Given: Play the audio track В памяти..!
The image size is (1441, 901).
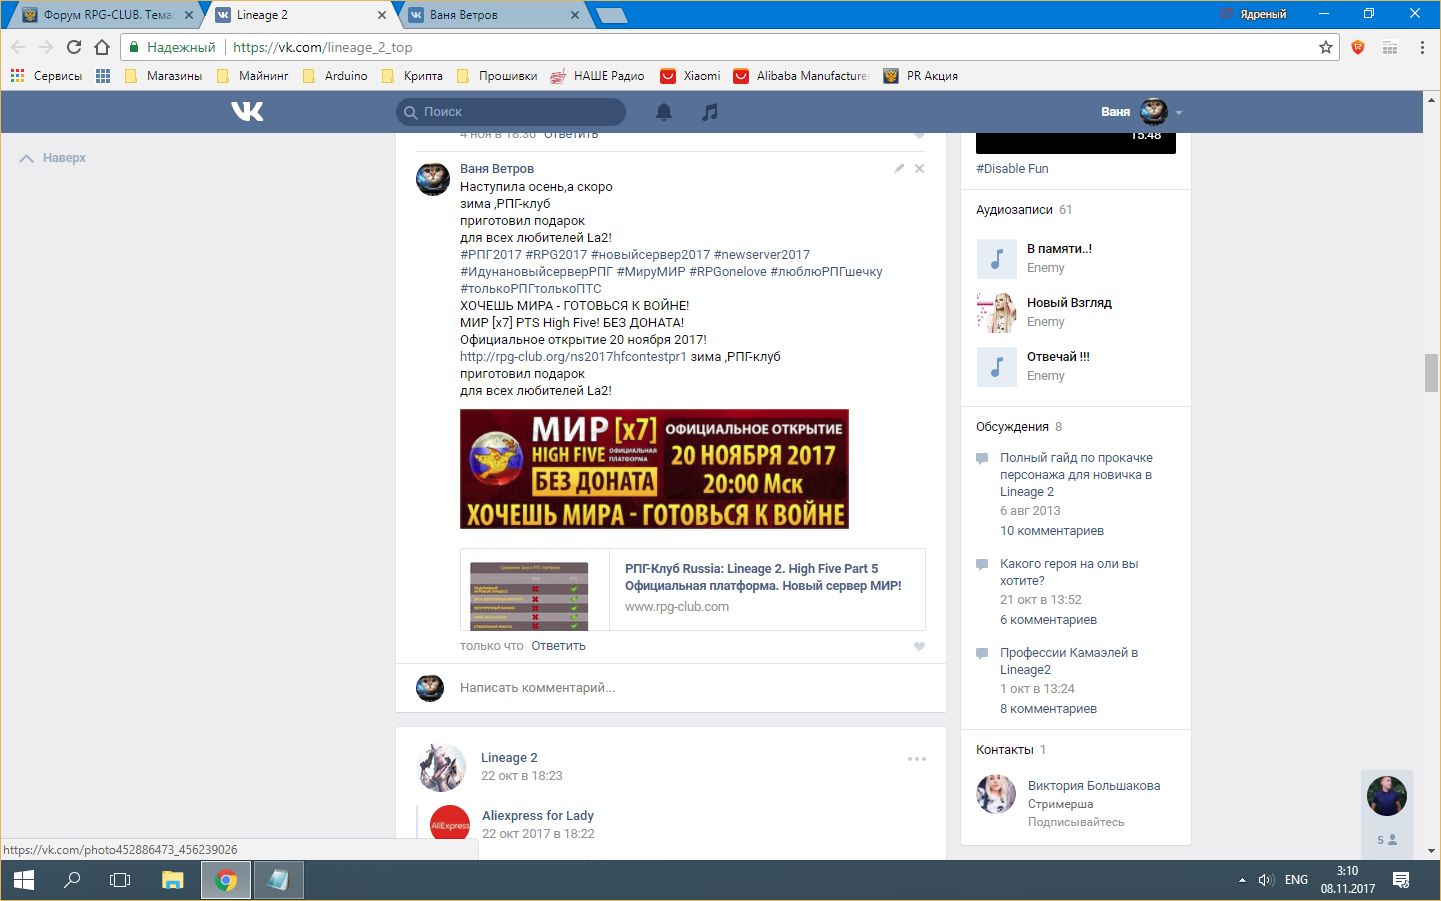Looking at the screenshot, I should (996, 259).
